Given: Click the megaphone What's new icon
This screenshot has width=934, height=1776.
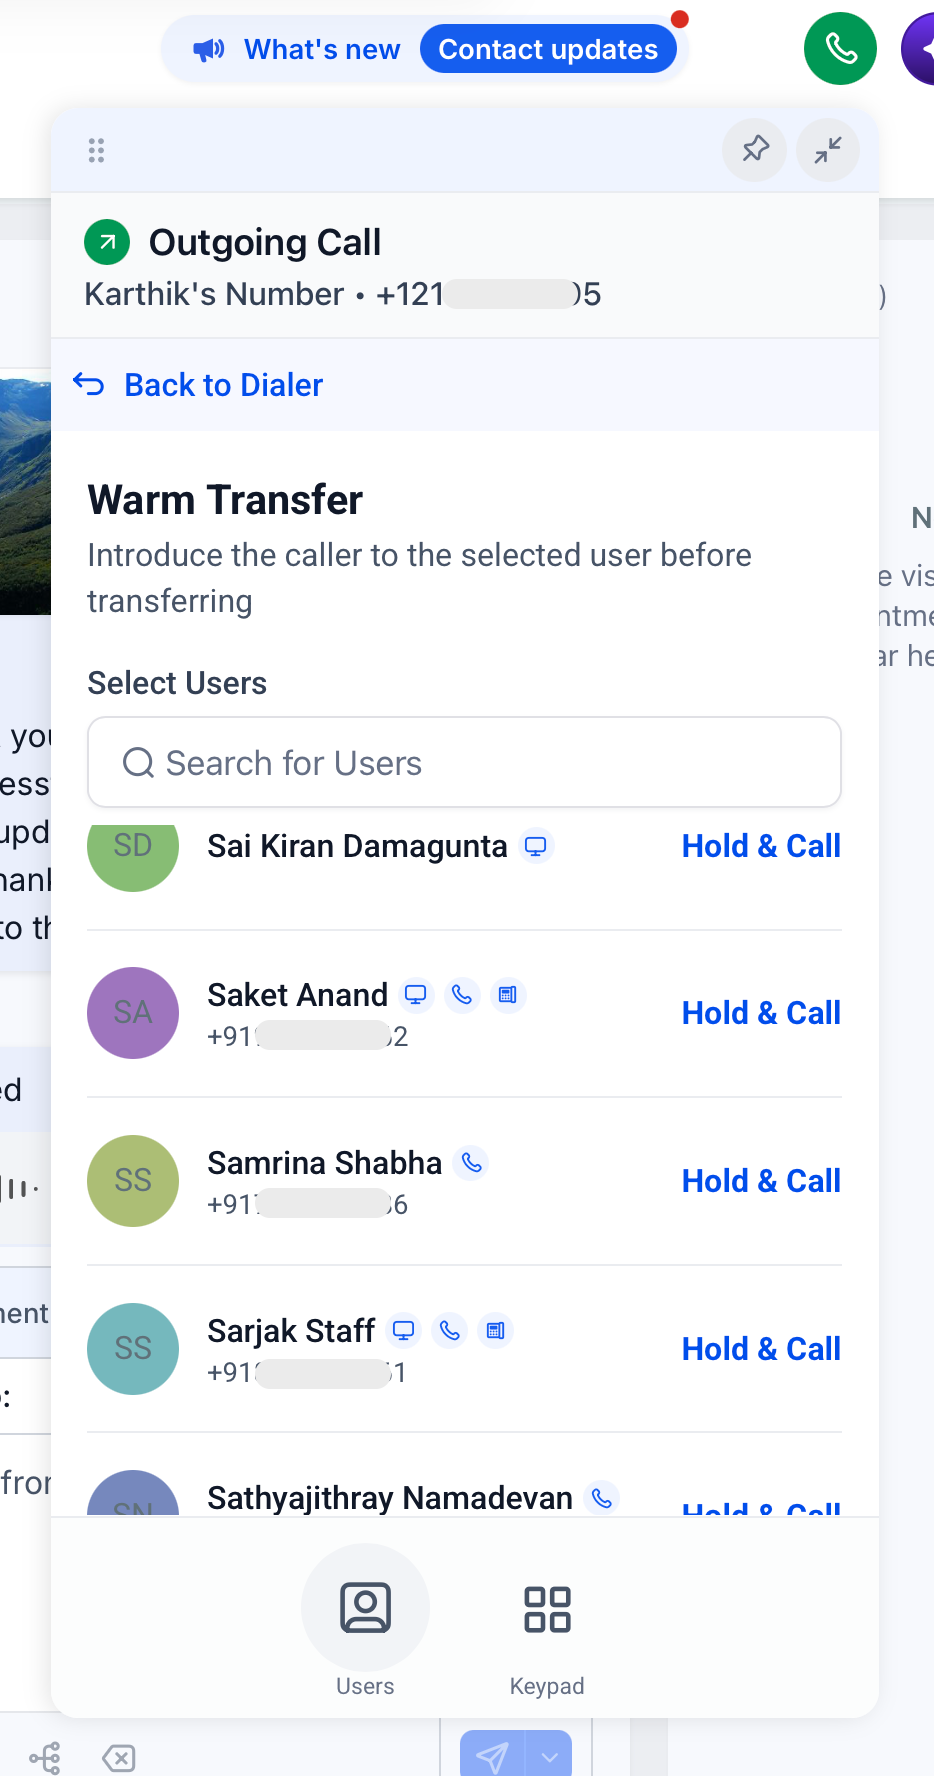Looking at the screenshot, I should 209,49.
